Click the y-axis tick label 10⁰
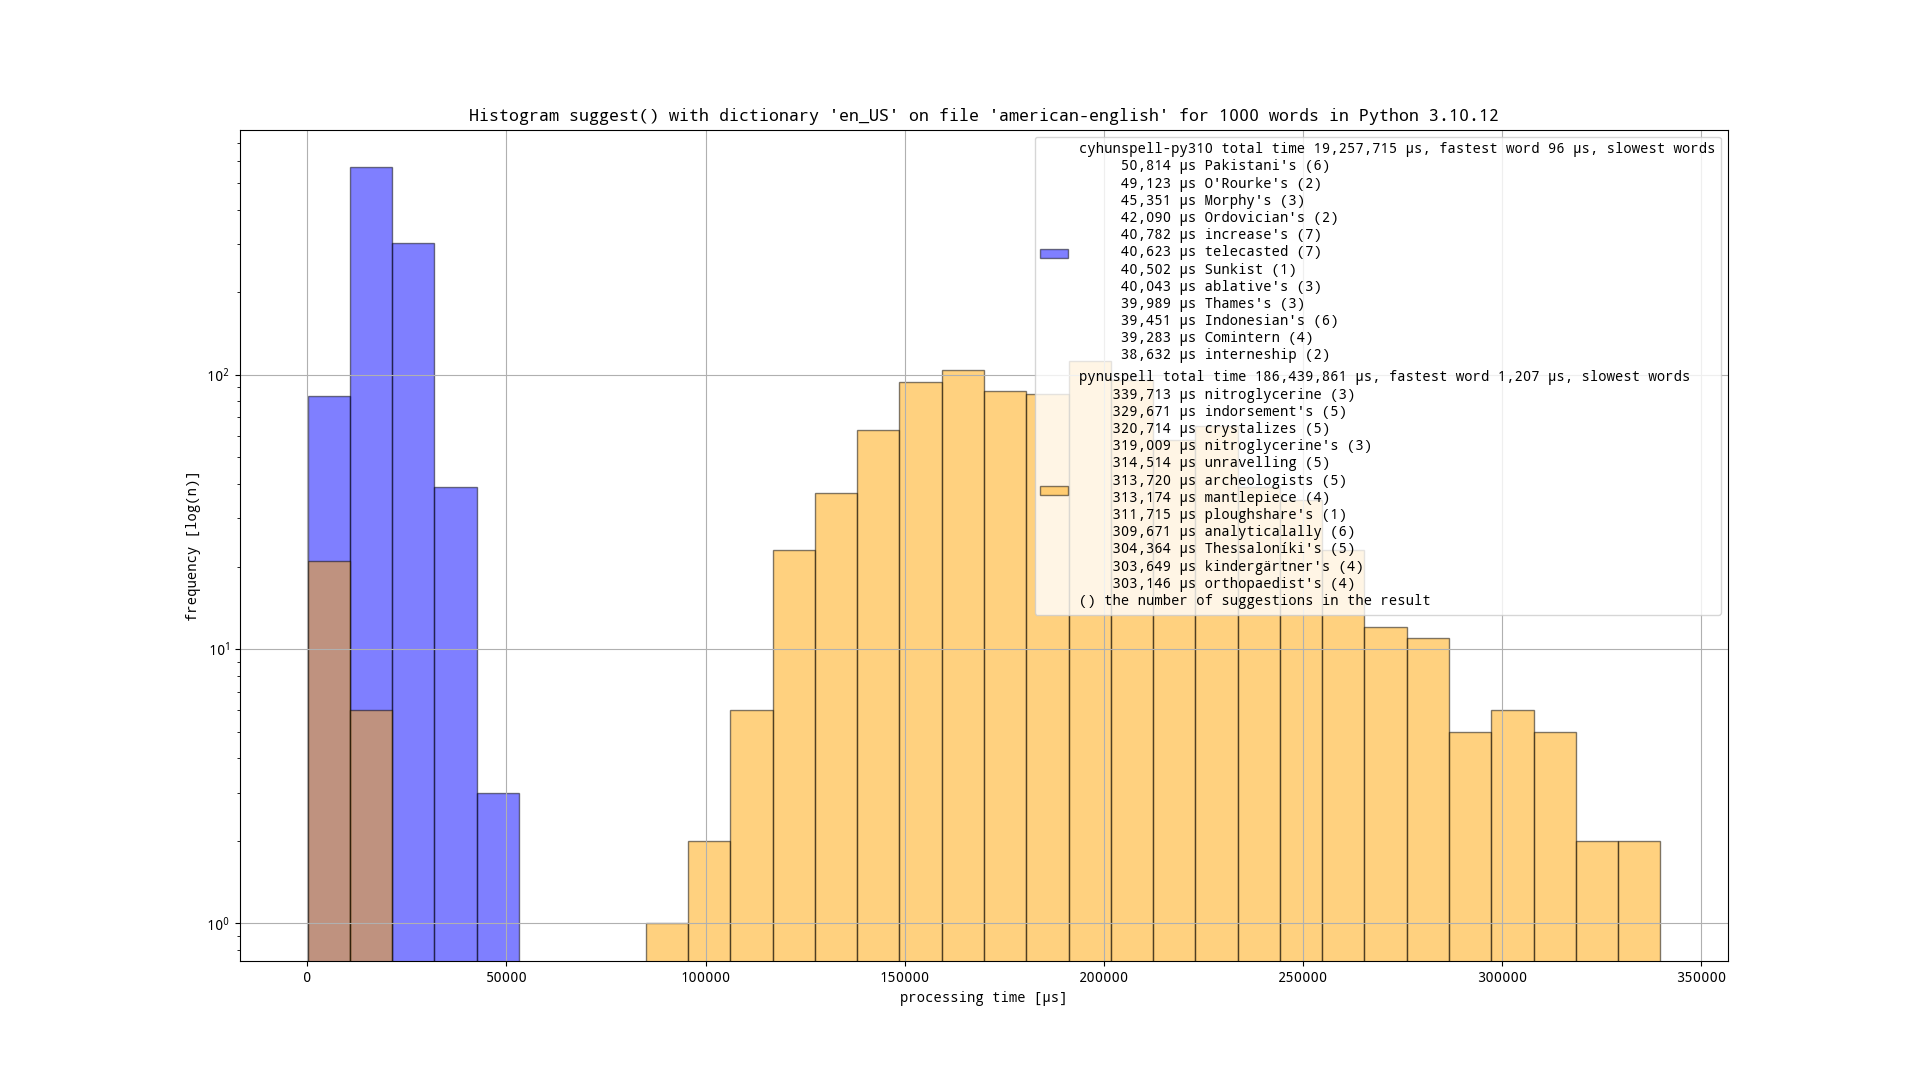The image size is (1920, 1080). 217,923
